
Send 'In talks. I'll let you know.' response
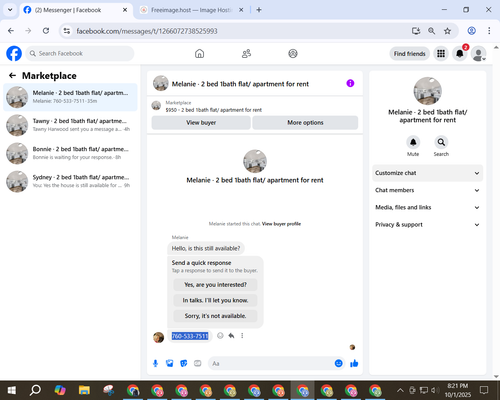pyautogui.click(x=215, y=300)
